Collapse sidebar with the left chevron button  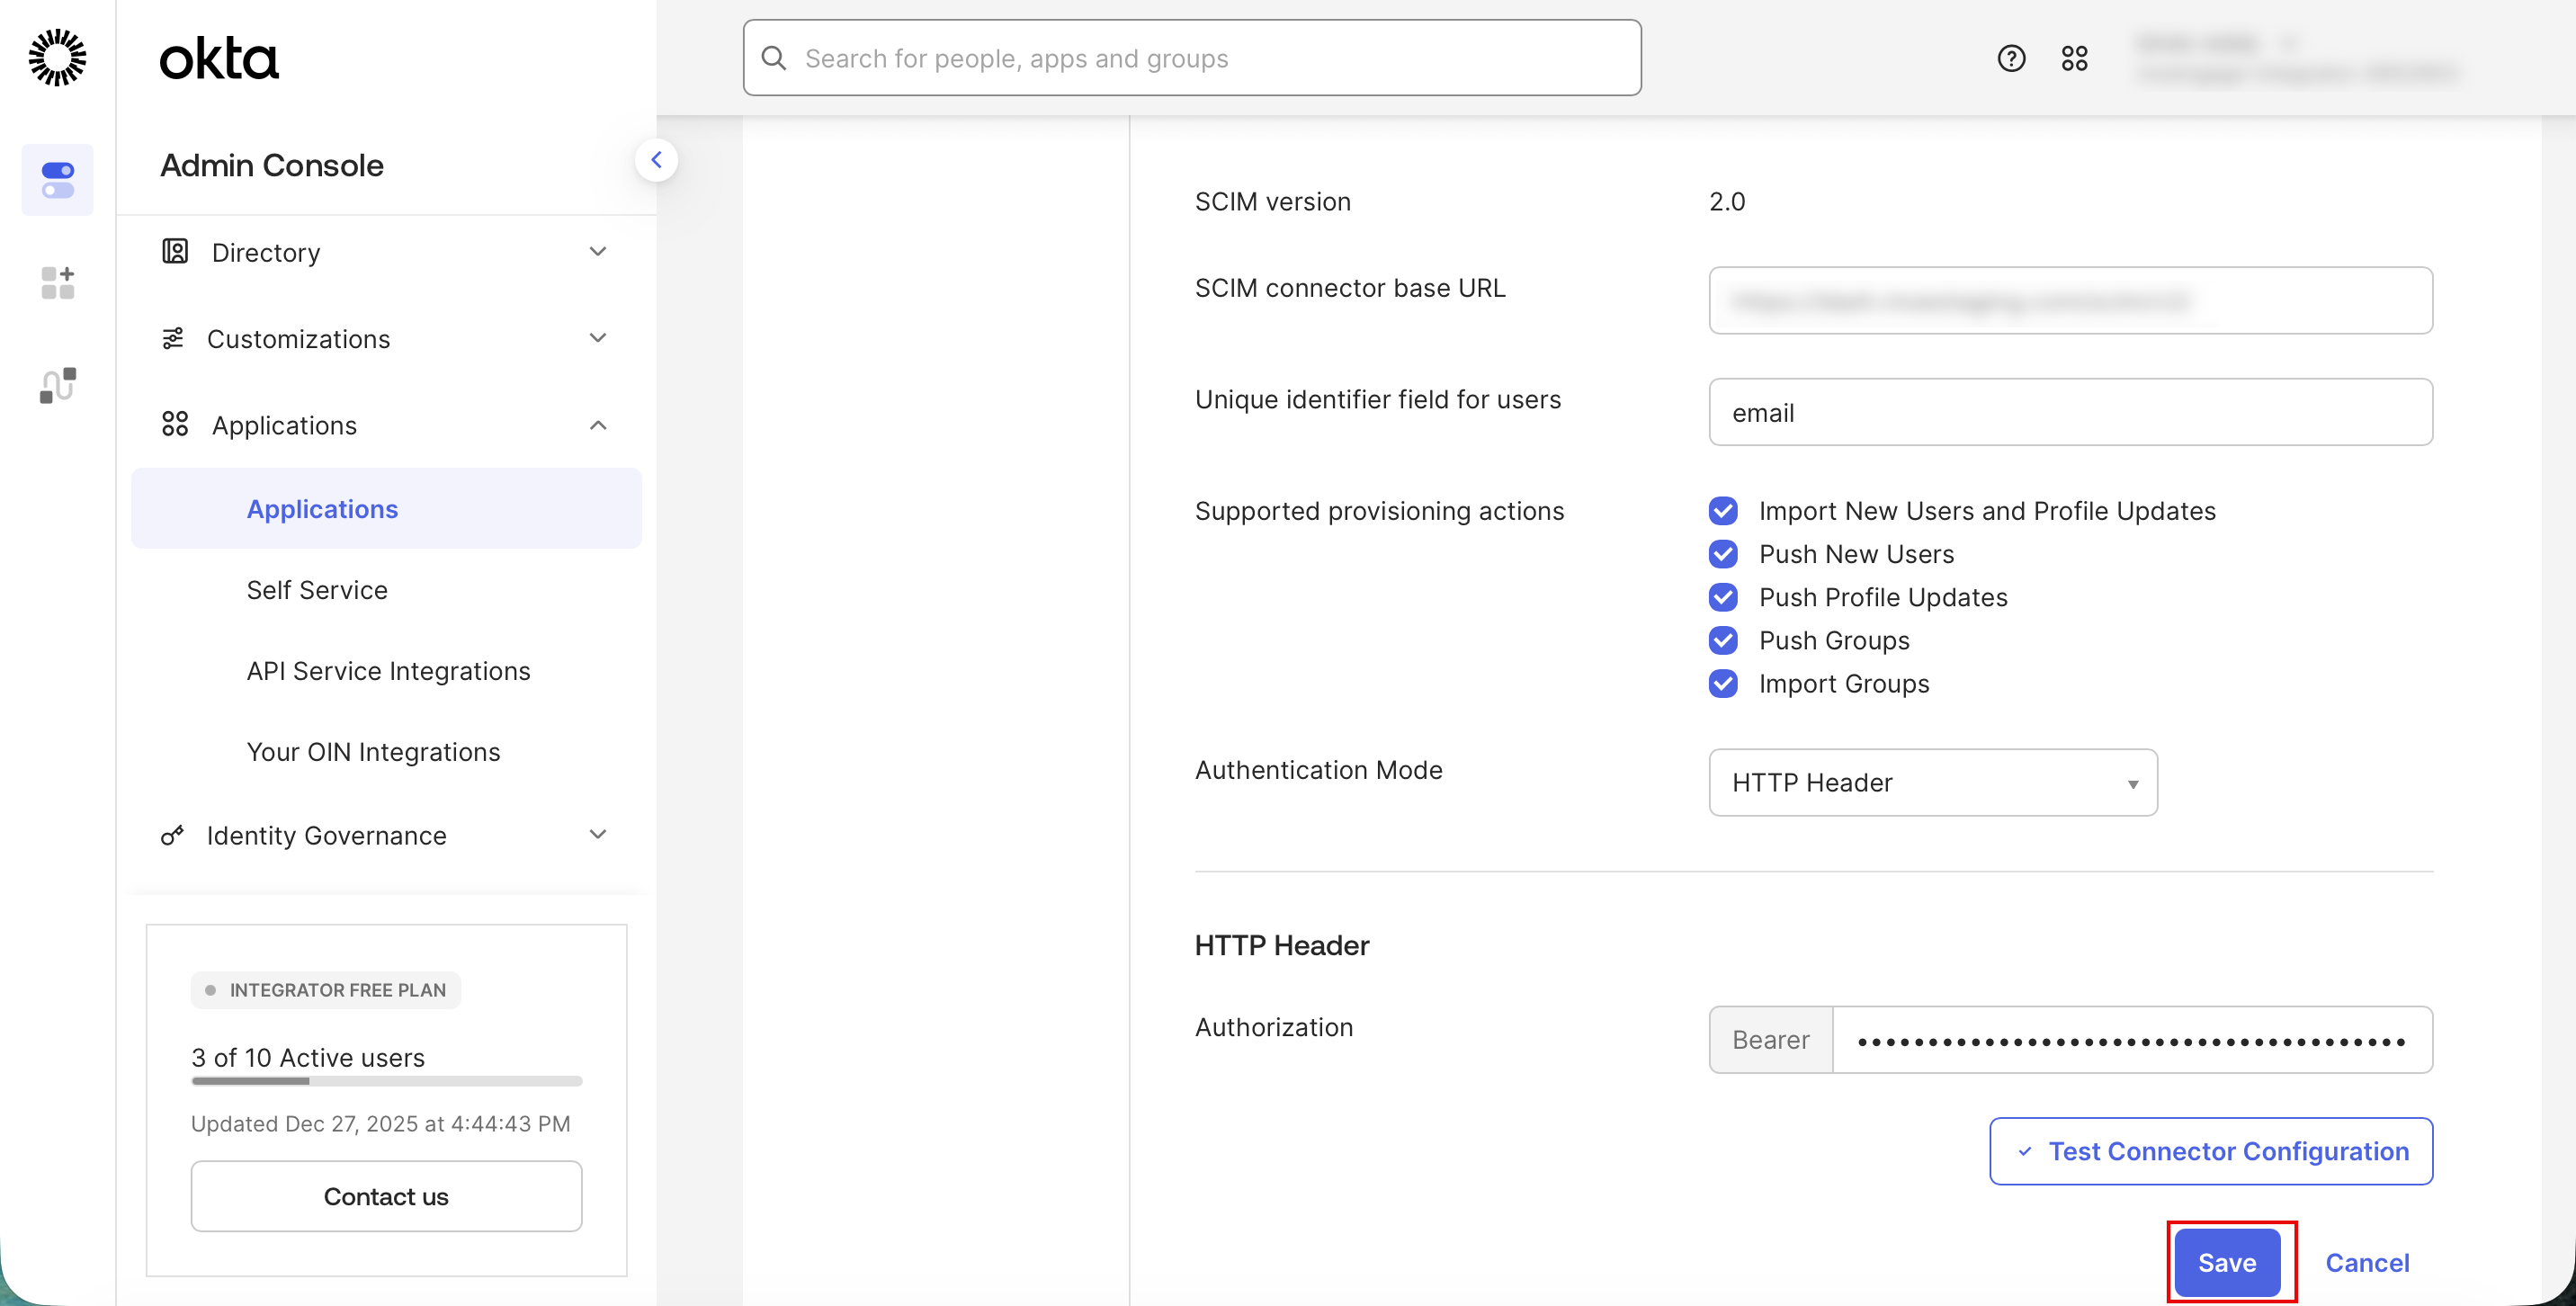point(656,160)
